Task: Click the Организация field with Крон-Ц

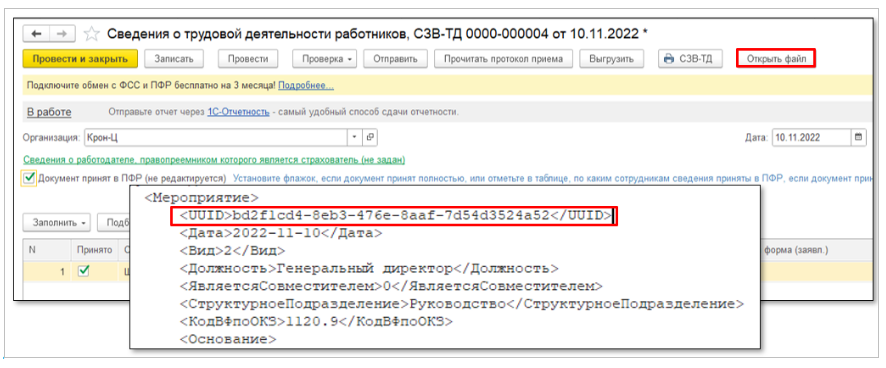Action: coord(215,137)
